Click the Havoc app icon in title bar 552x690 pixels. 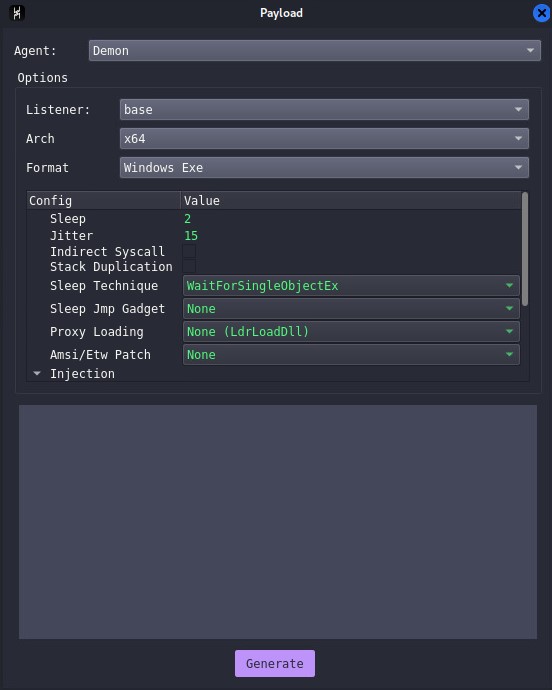pyautogui.click(x=17, y=13)
